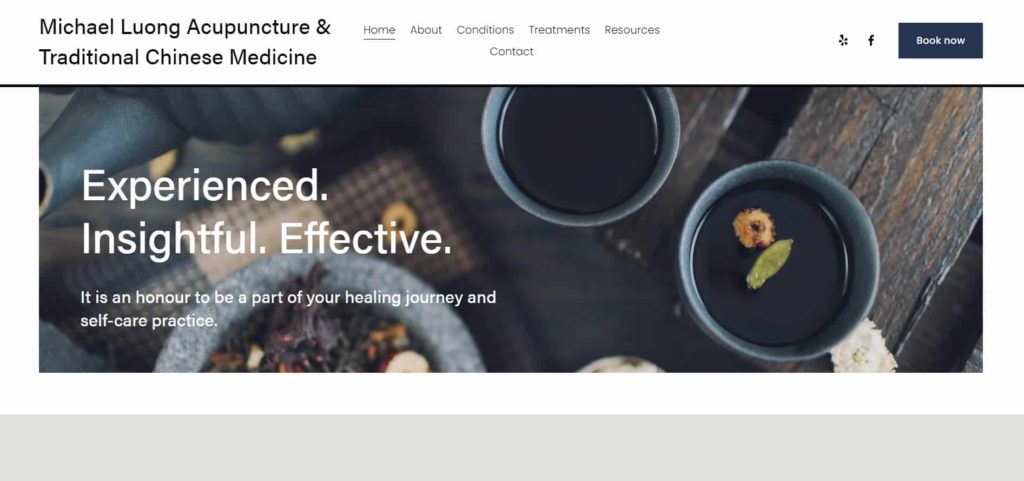Click the grey section below the banner
Screen dimensions: 1024x481
(x=512, y=448)
